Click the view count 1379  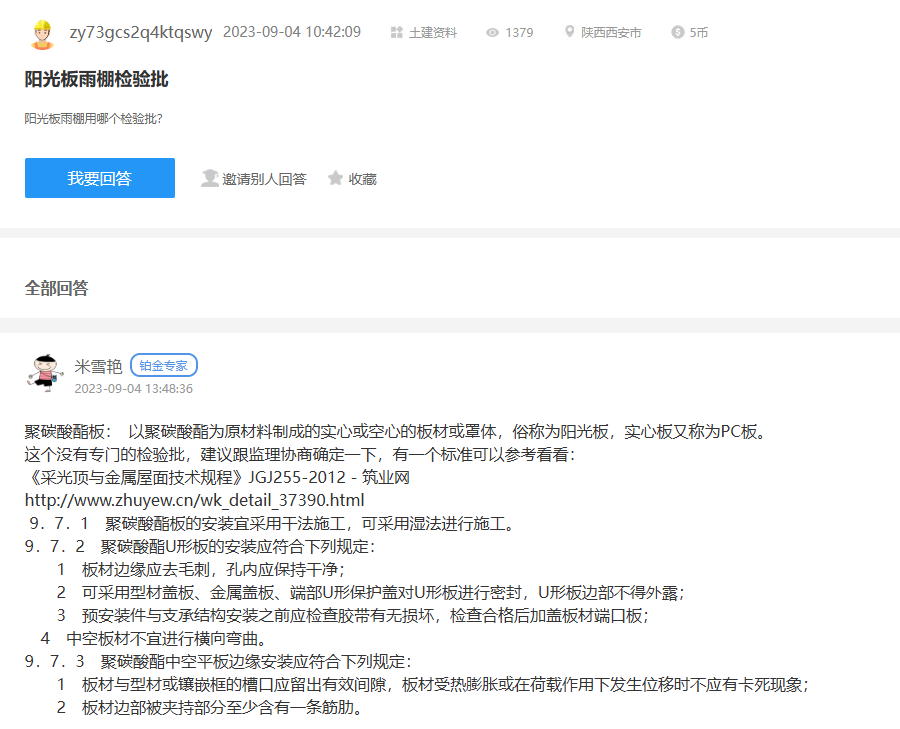tap(519, 33)
